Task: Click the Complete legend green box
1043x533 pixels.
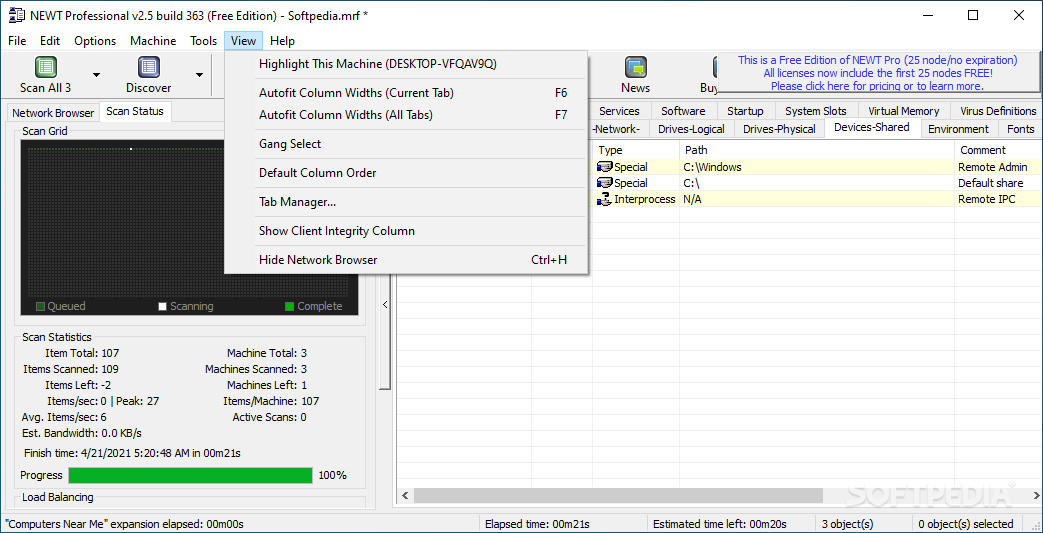Action: (289, 307)
